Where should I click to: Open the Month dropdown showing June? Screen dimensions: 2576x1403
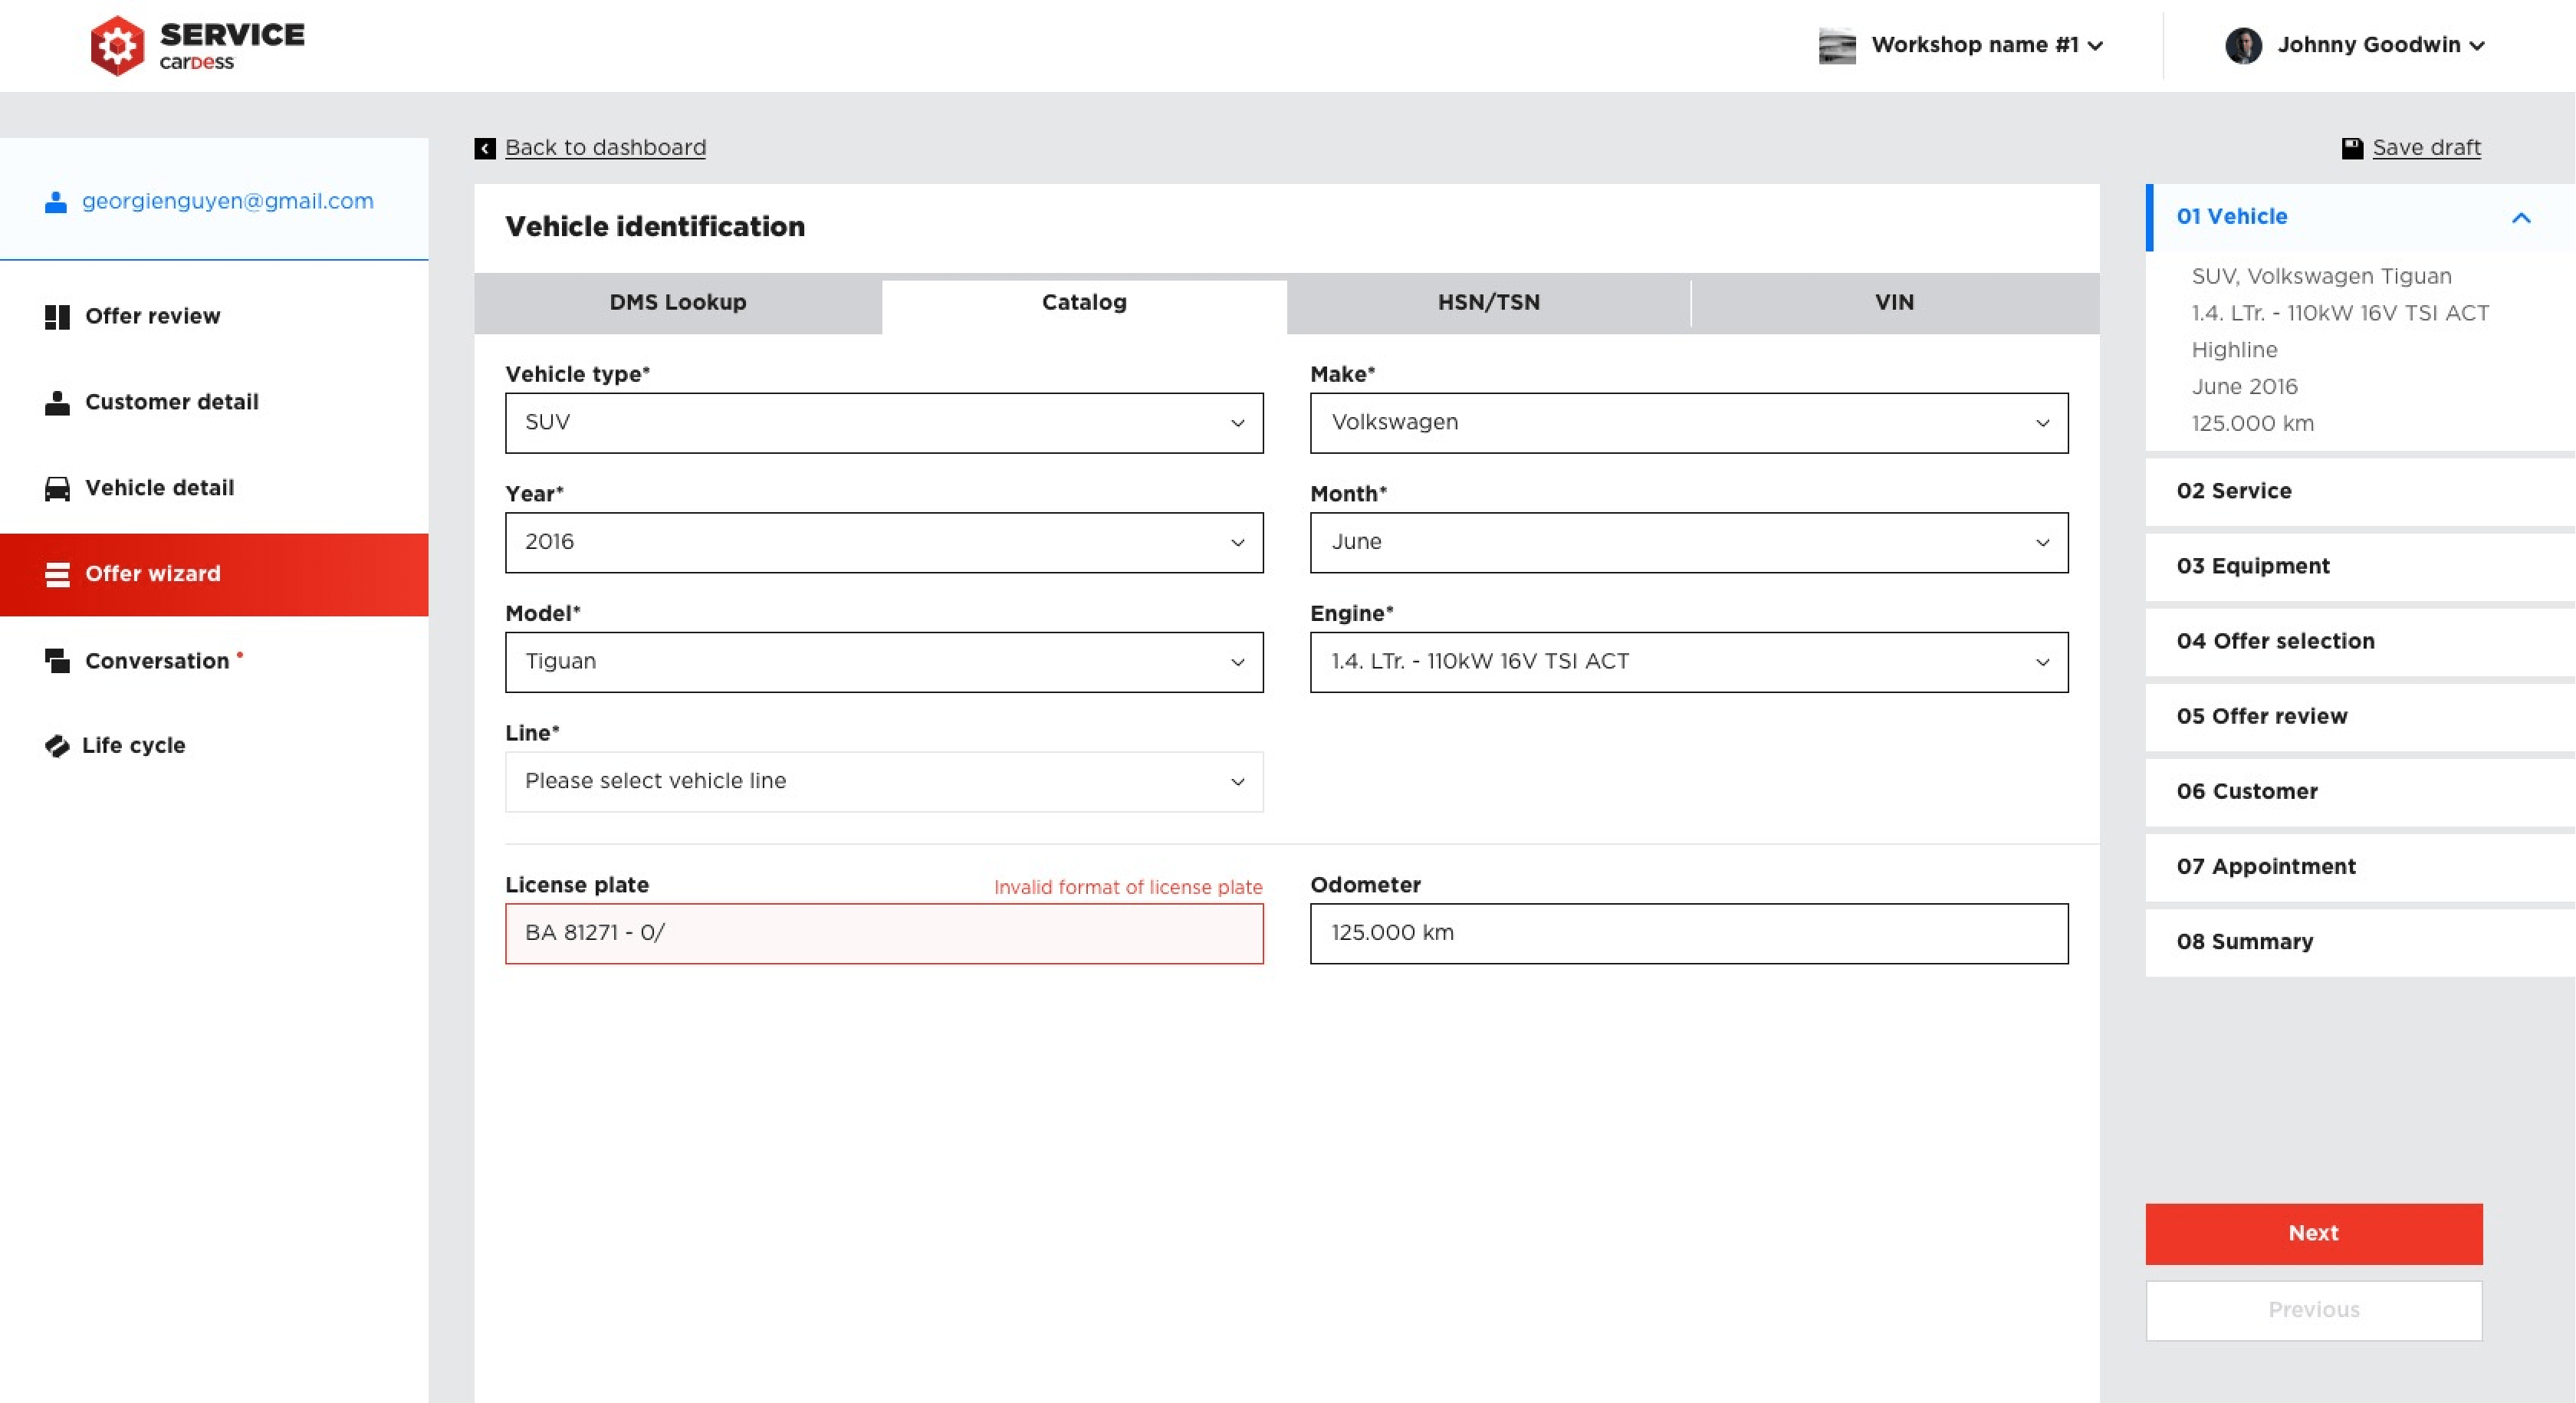point(1689,543)
